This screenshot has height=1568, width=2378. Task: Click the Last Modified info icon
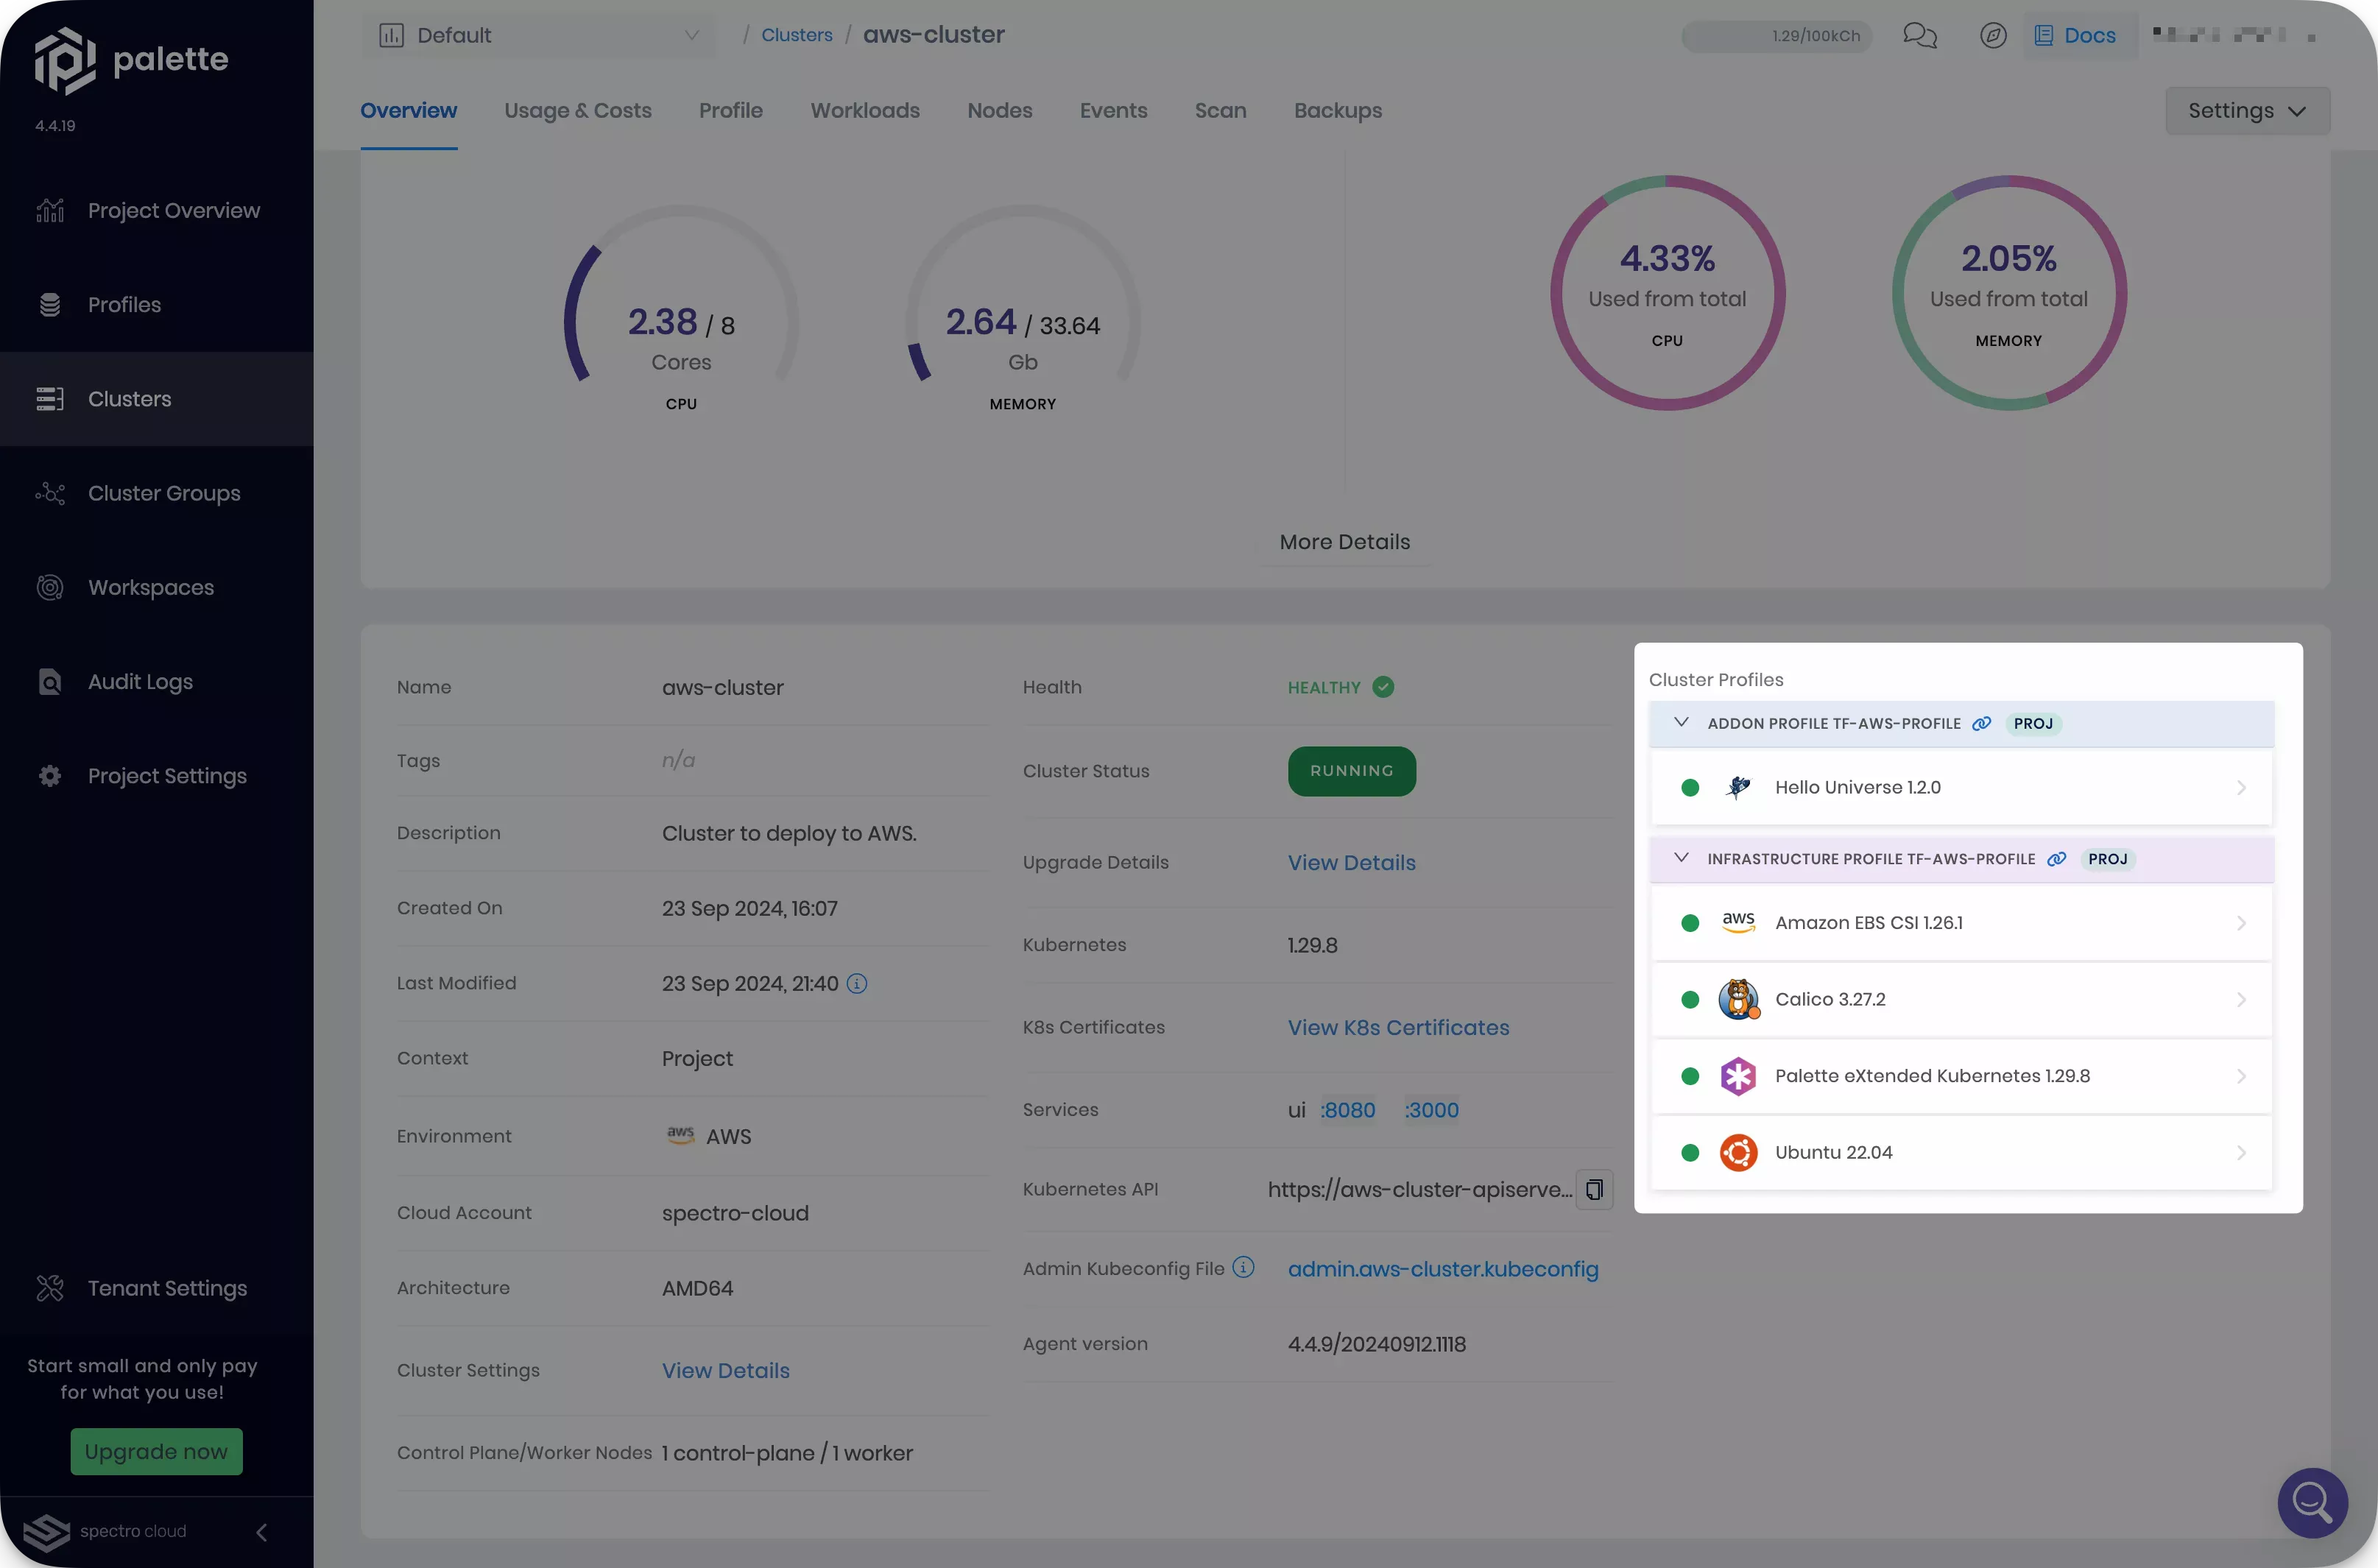coord(857,983)
